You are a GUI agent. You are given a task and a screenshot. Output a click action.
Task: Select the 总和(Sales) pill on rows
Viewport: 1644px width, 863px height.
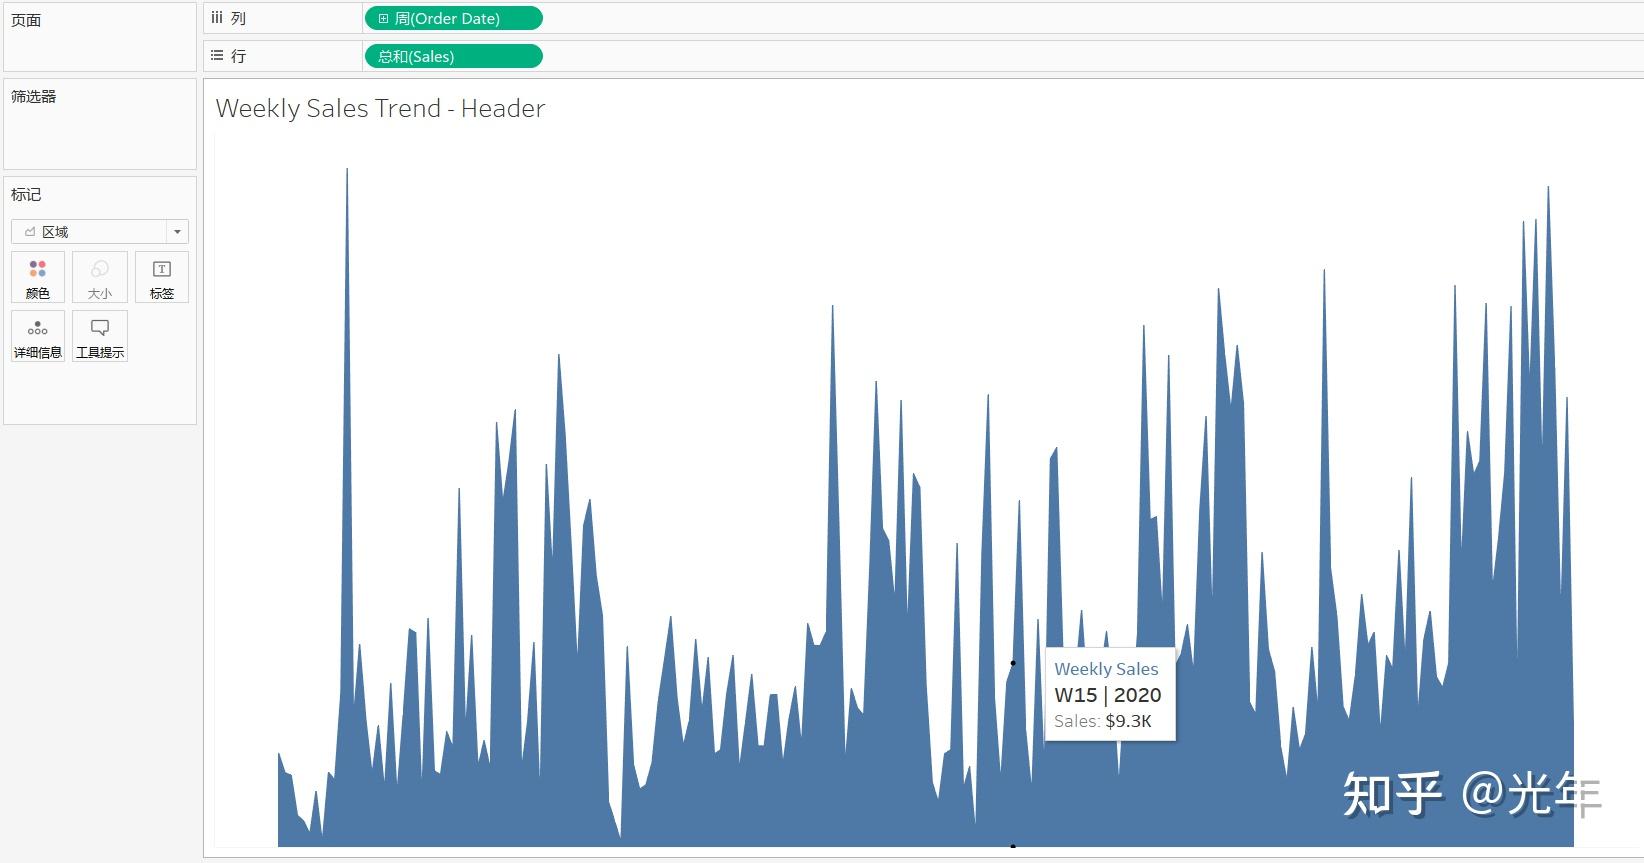(454, 56)
